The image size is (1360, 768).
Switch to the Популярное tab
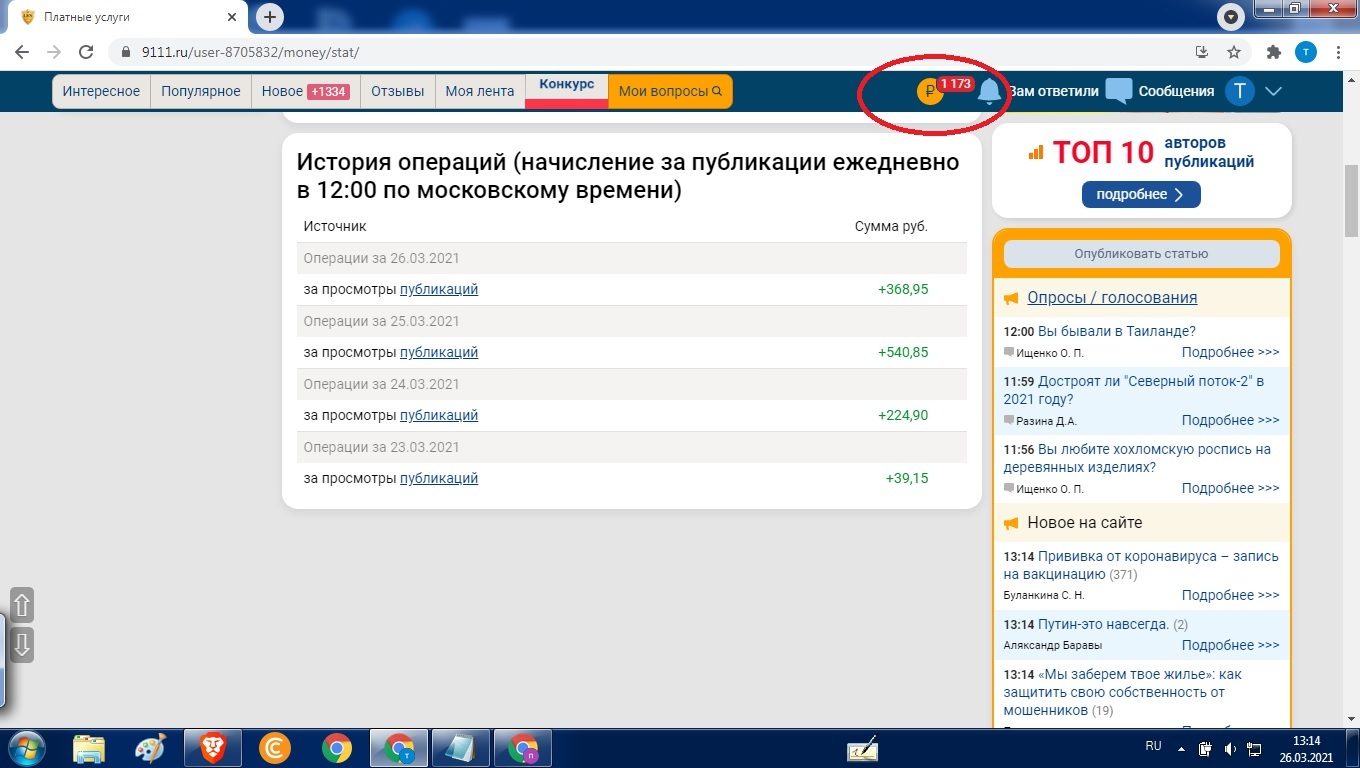[x=201, y=91]
